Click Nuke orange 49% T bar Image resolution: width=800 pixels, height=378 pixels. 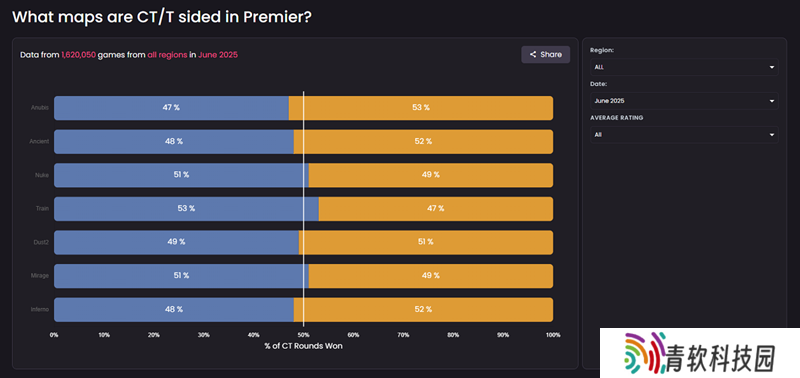pyautogui.click(x=431, y=175)
